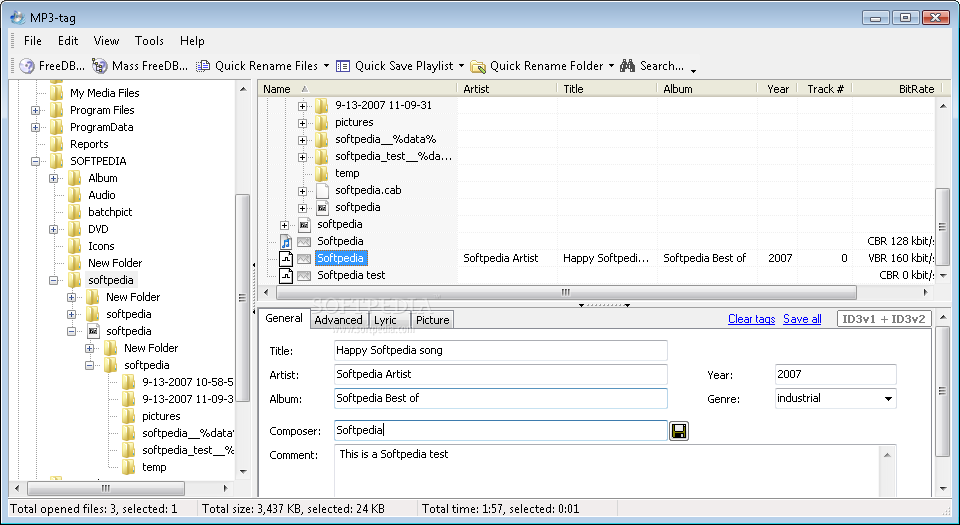Screen dimensions: 960x525
Task: Click file icon of Softpedia test row
Action: (286, 275)
